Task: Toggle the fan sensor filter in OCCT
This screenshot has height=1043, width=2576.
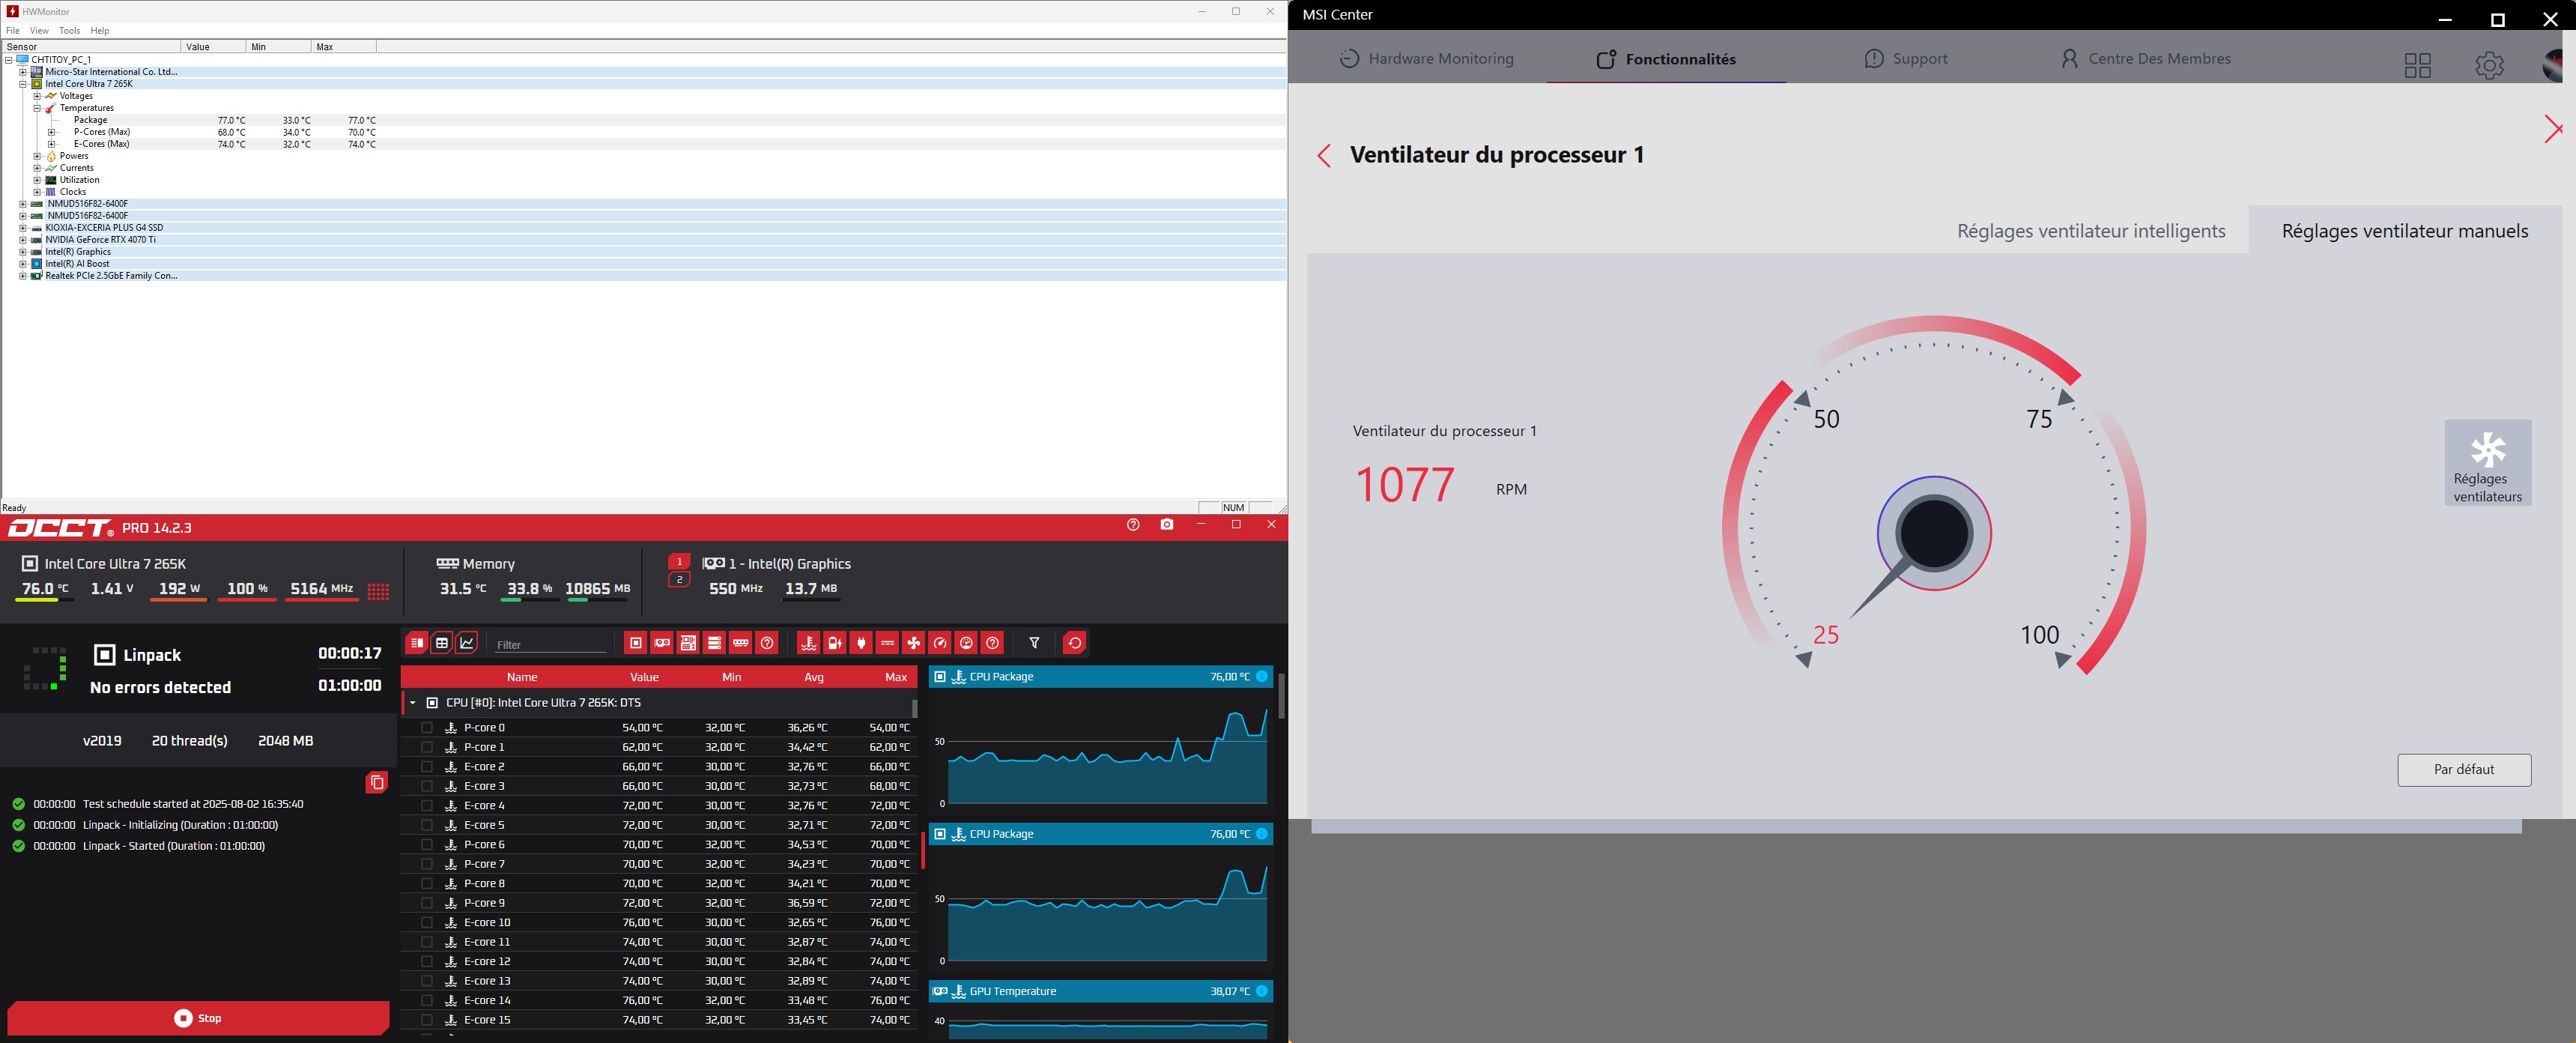Action: [914, 643]
